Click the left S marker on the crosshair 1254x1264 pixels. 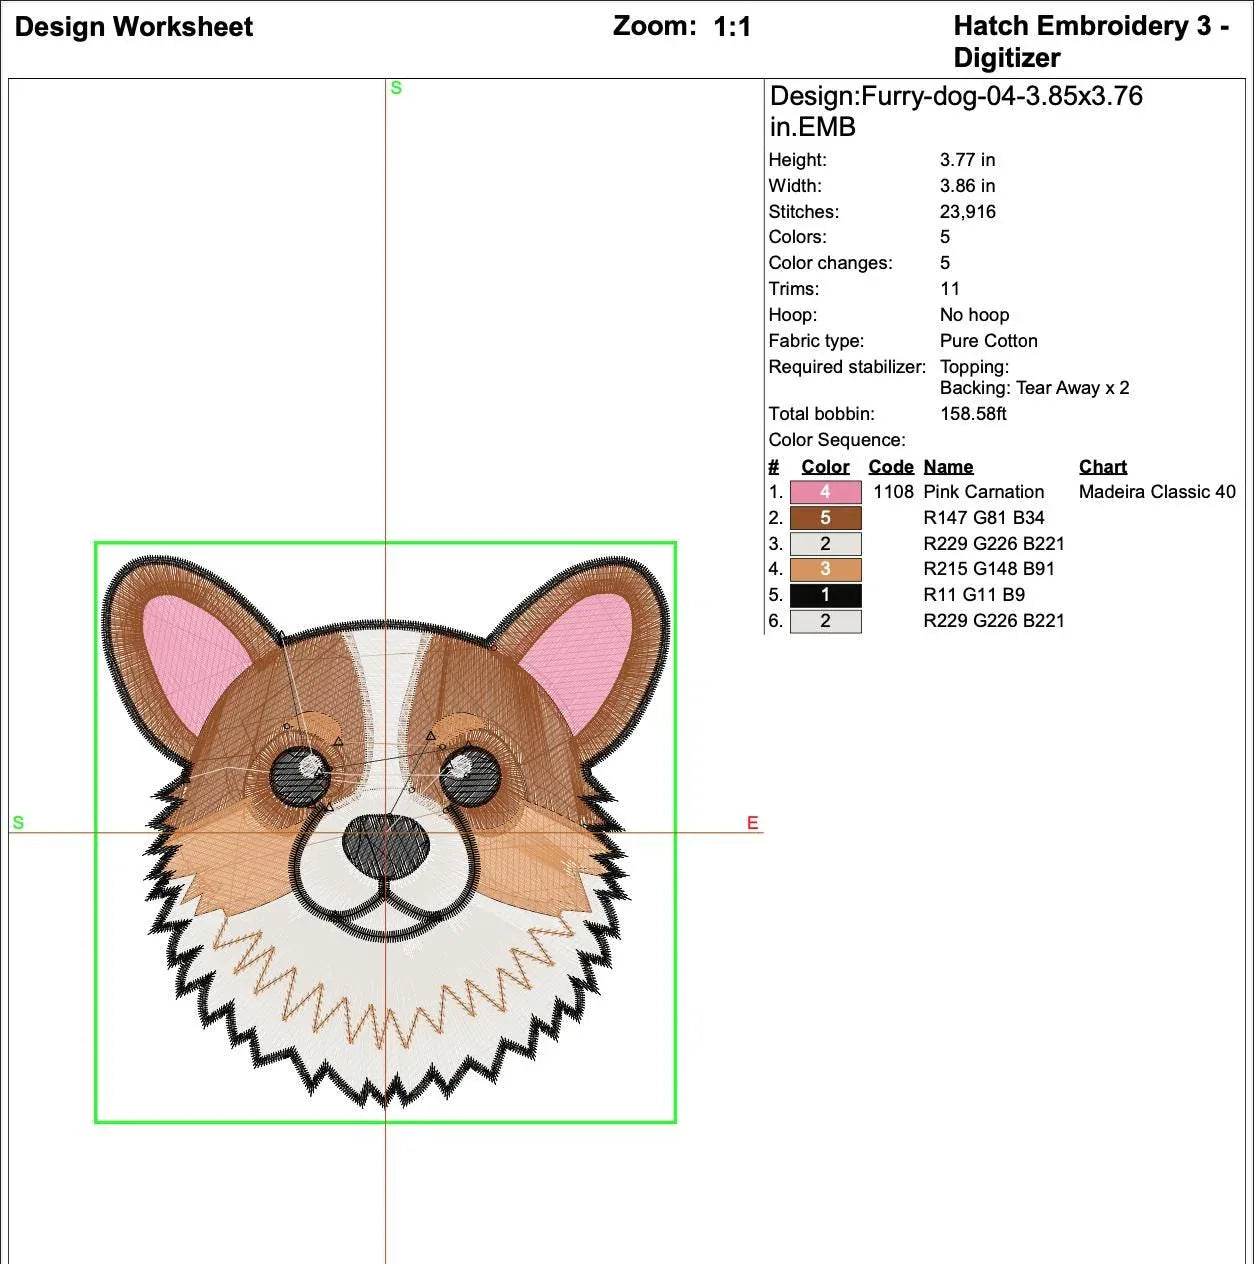click(18, 823)
